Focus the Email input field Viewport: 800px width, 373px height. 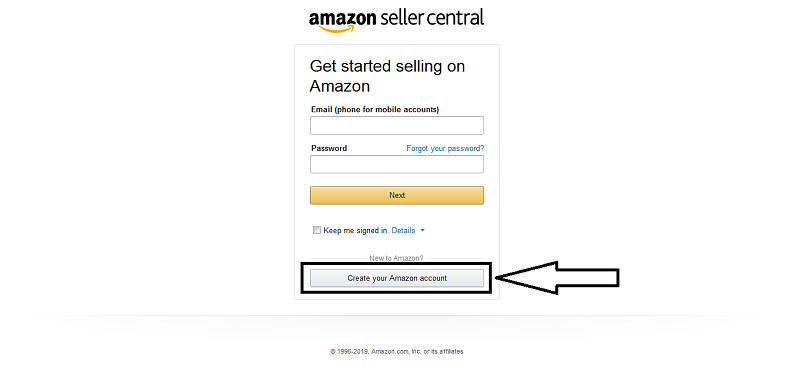pyautogui.click(x=397, y=126)
